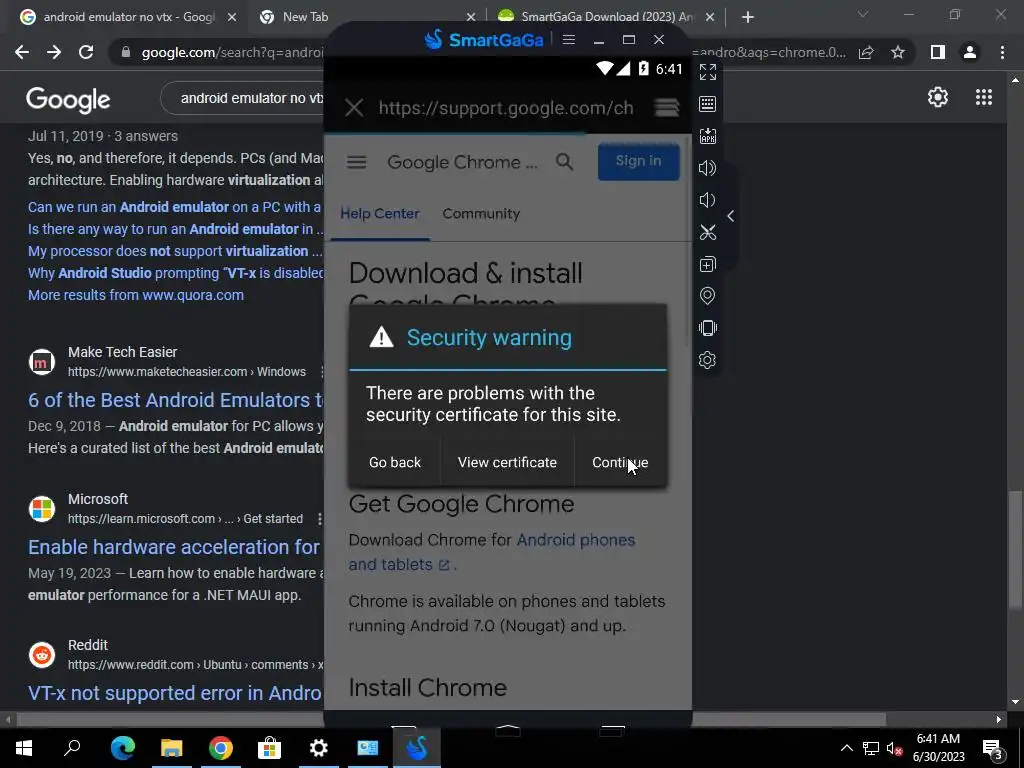
Task: Click the Chrome address bar URL
Action: 232,52
